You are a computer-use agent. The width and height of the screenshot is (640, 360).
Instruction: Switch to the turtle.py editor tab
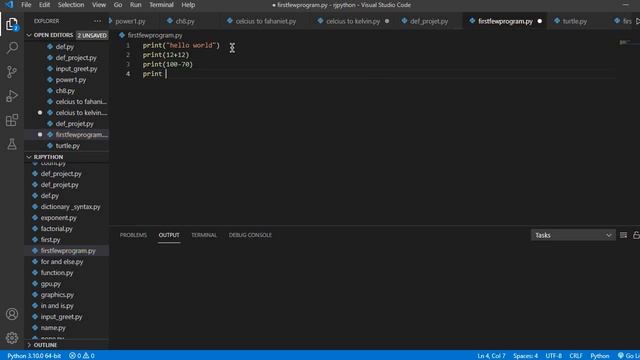575,21
